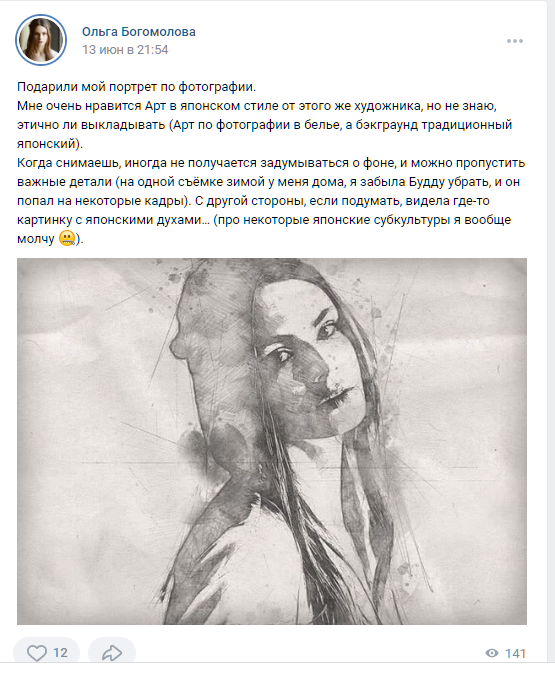
Task: Open the post via the timestamp 13 июн в 21:54
Action: point(125,50)
